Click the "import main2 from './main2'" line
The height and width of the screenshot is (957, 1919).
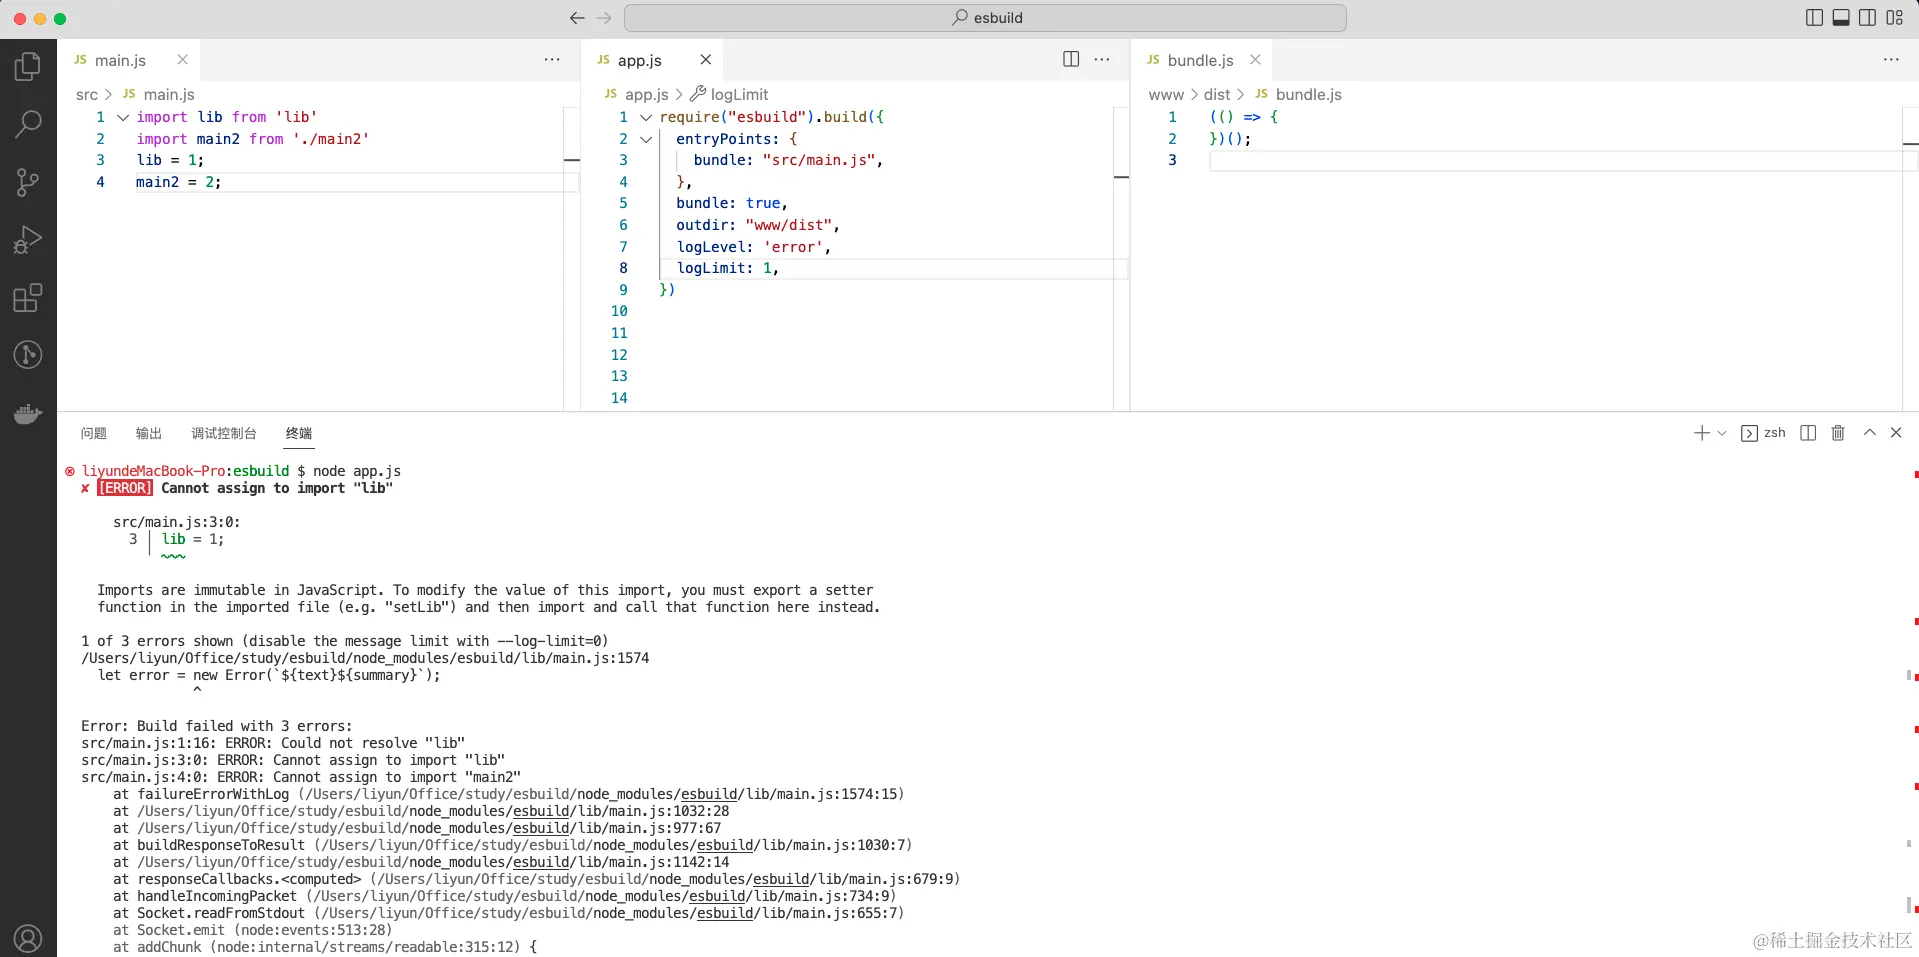[253, 139]
